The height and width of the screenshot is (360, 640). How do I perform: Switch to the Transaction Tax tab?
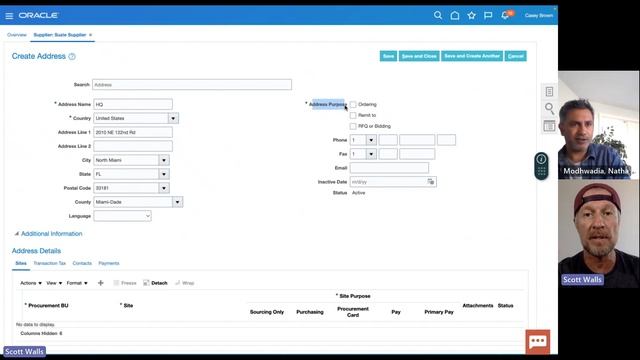click(x=49, y=263)
